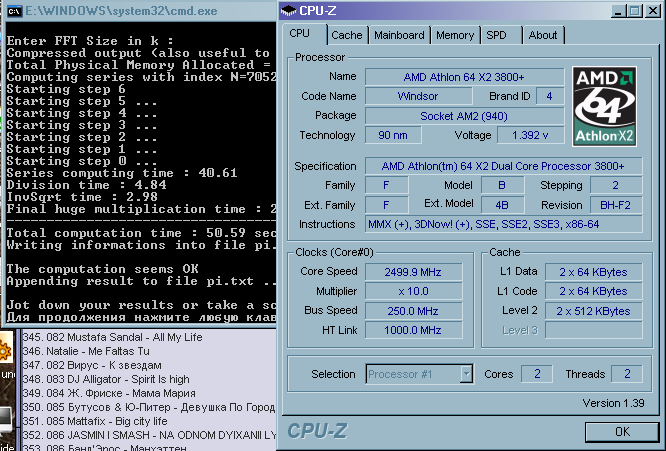Click the cmd.exe window title bar
Viewport: 666px width, 451px height.
(x=140, y=11)
